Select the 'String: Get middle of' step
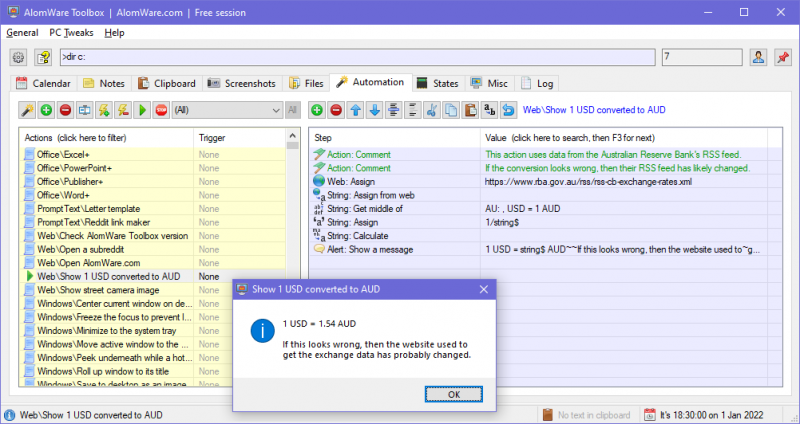The width and height of the screenshot is (800, 424). click(x=545, y=209)
